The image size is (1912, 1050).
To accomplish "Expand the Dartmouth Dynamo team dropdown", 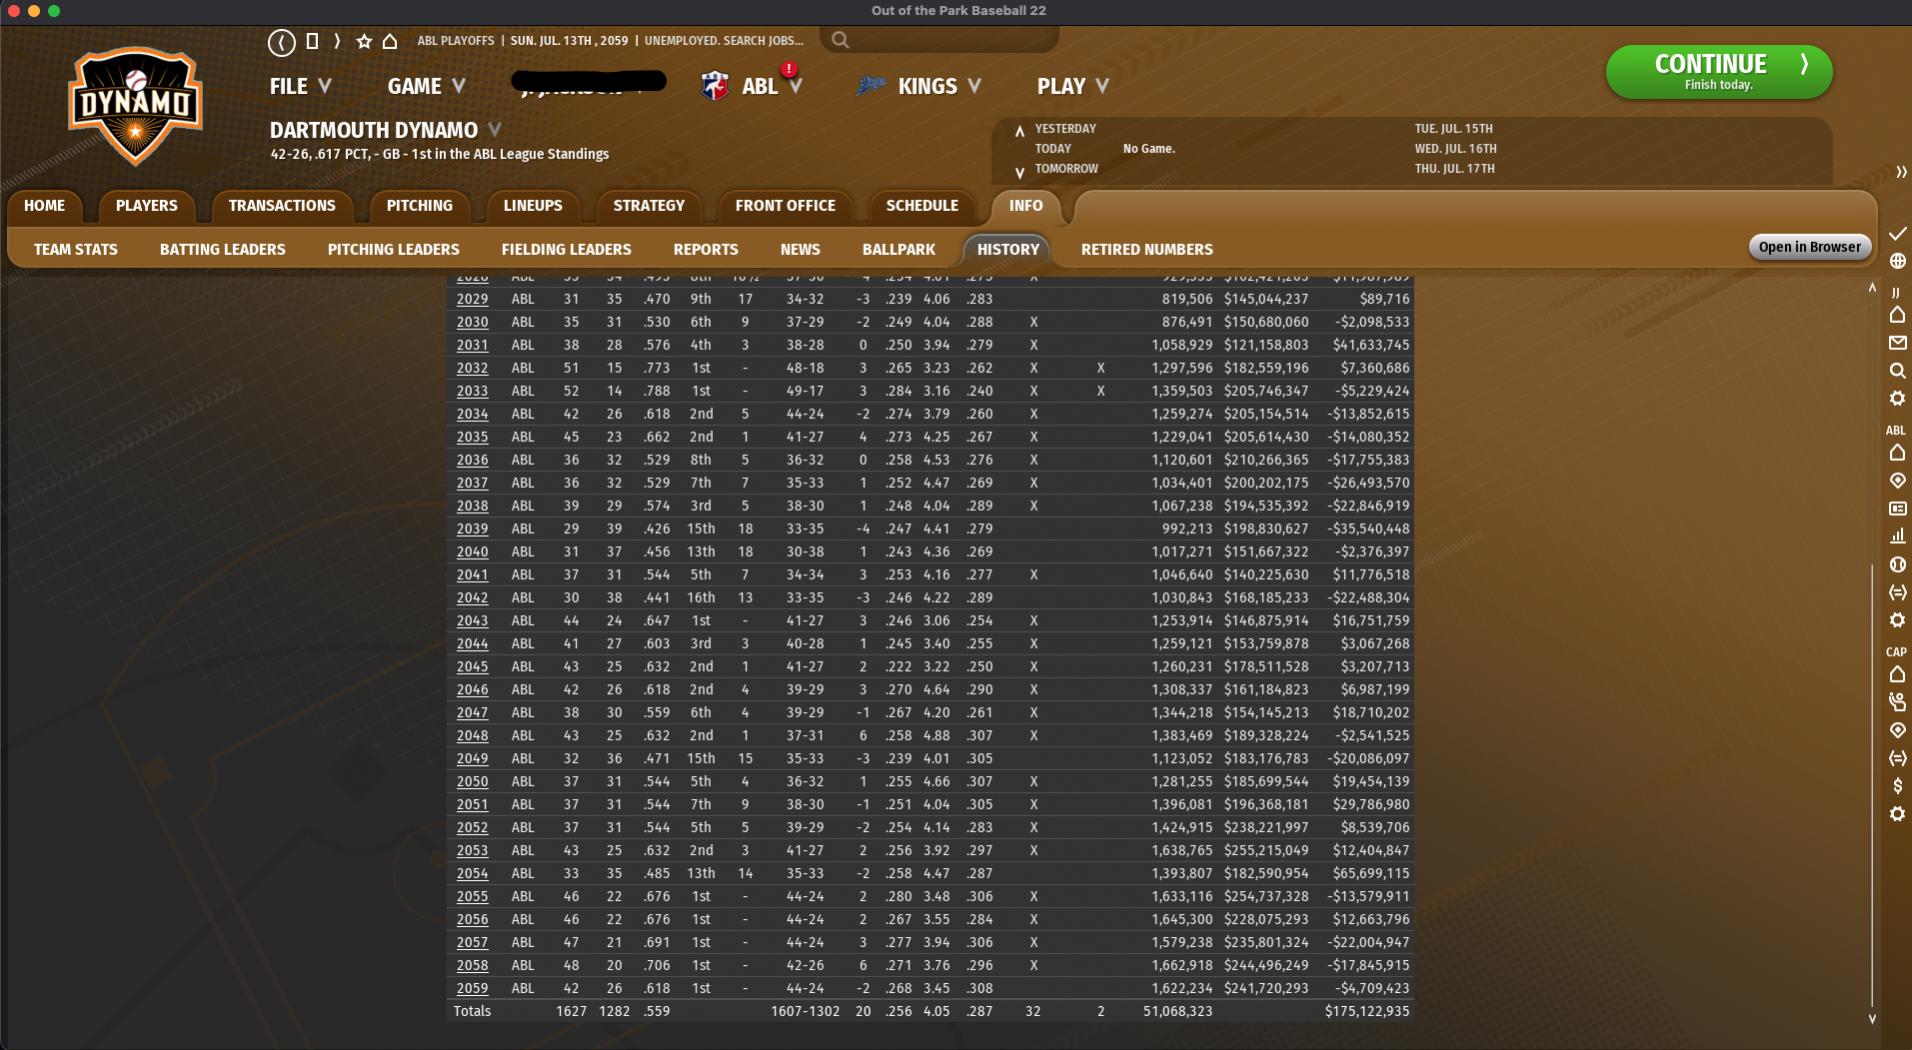I will click(x=494, y=130).
